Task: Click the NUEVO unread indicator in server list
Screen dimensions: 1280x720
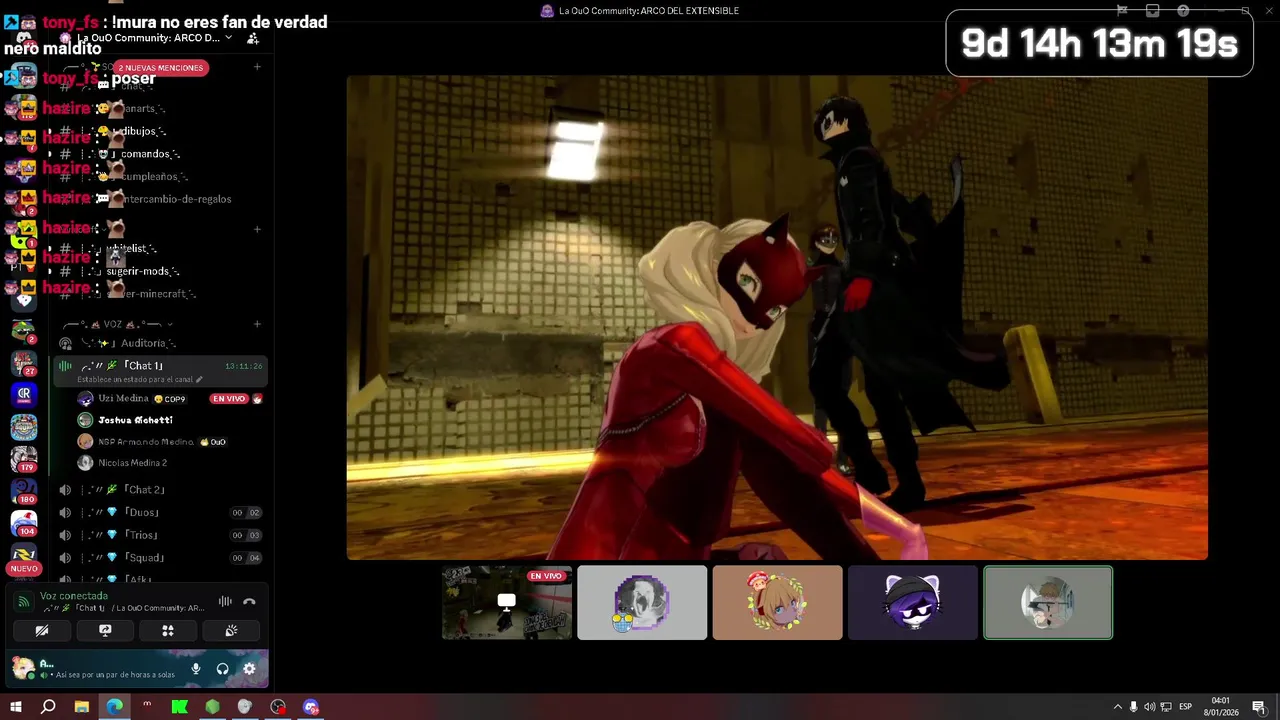Action: [x=24, y=568]
